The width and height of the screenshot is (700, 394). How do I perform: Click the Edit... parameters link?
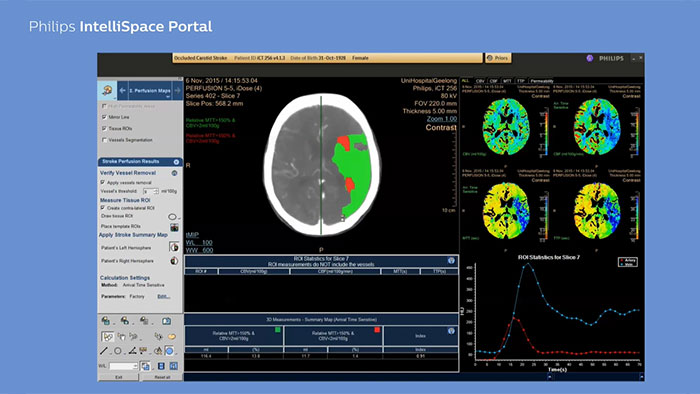(164, 296)
